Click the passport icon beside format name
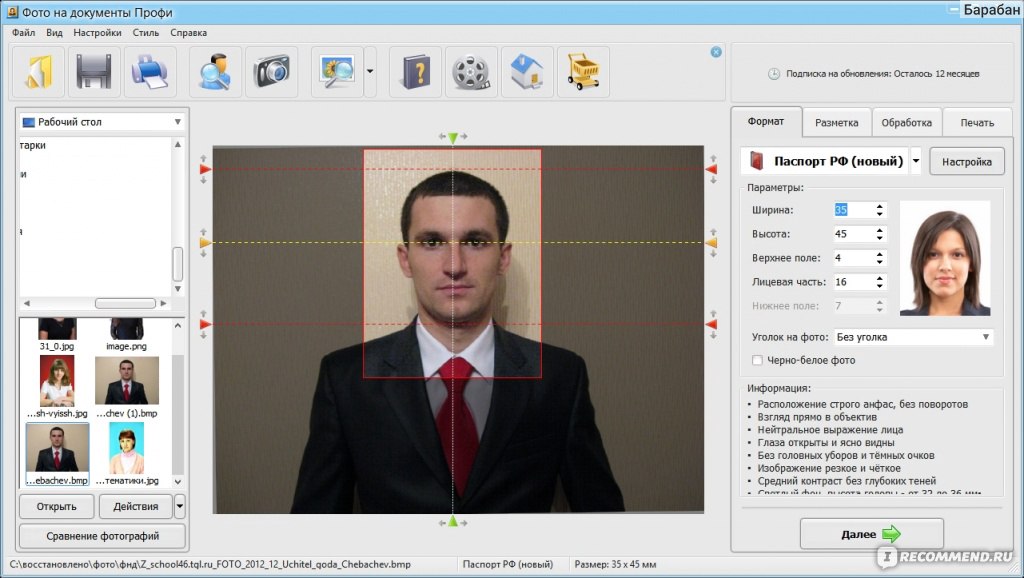This screenshot has width=1024, height=578. 756,161
